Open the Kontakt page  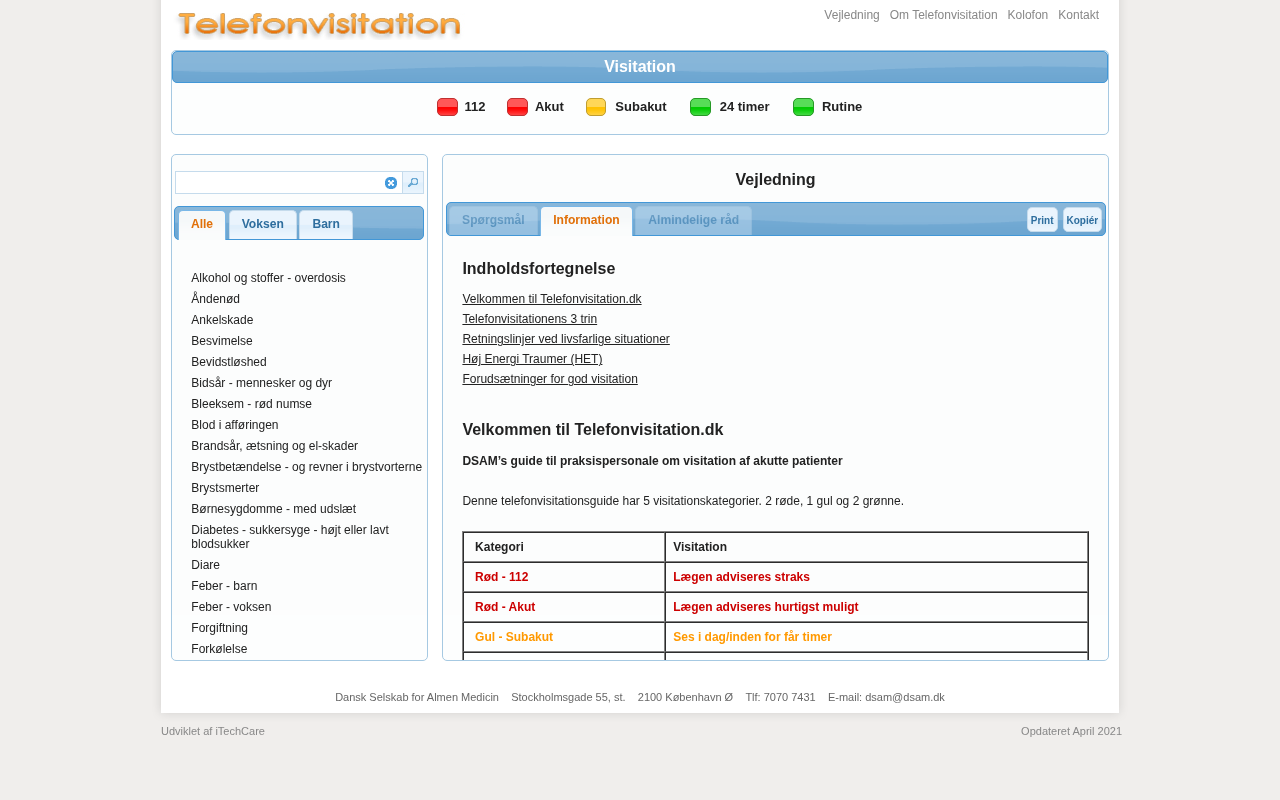[x=1078, y=15]
